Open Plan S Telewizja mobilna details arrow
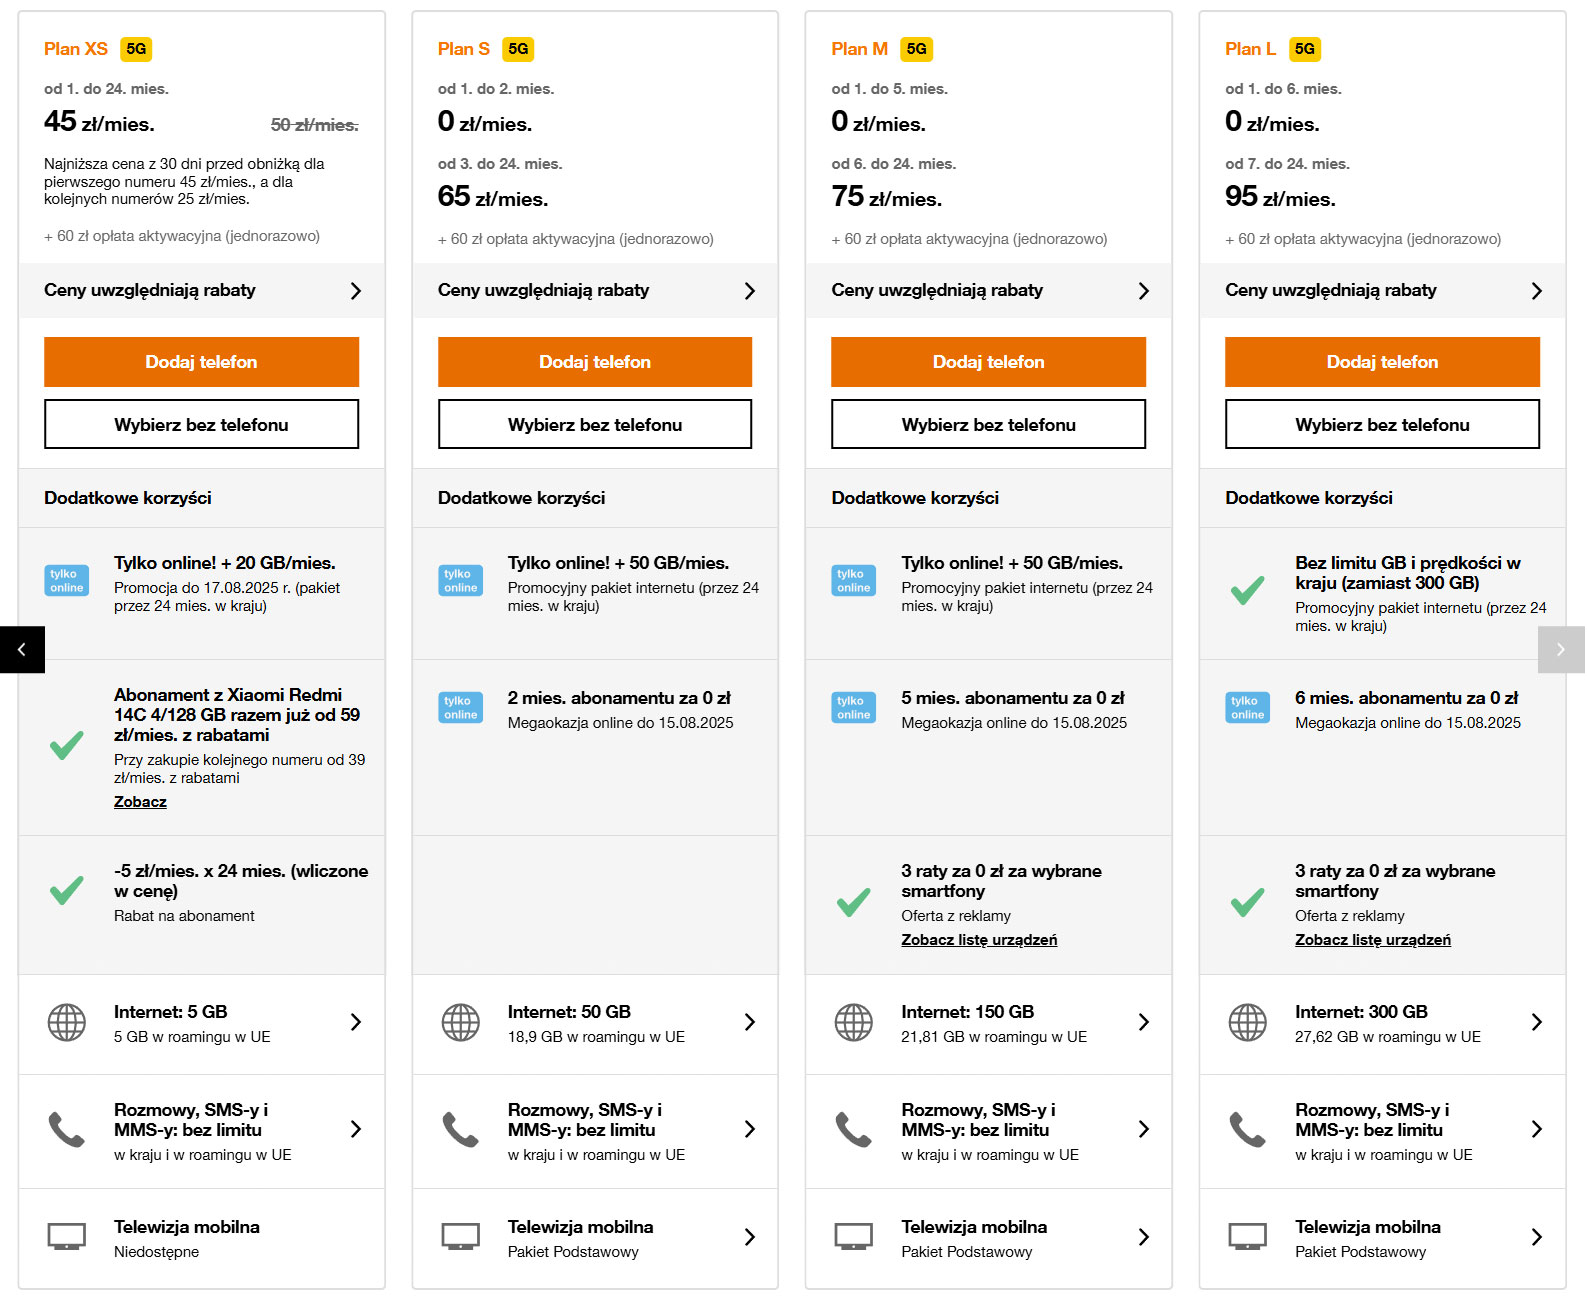Viewport: 1587px width, 1304px height. click(750, 1237)
